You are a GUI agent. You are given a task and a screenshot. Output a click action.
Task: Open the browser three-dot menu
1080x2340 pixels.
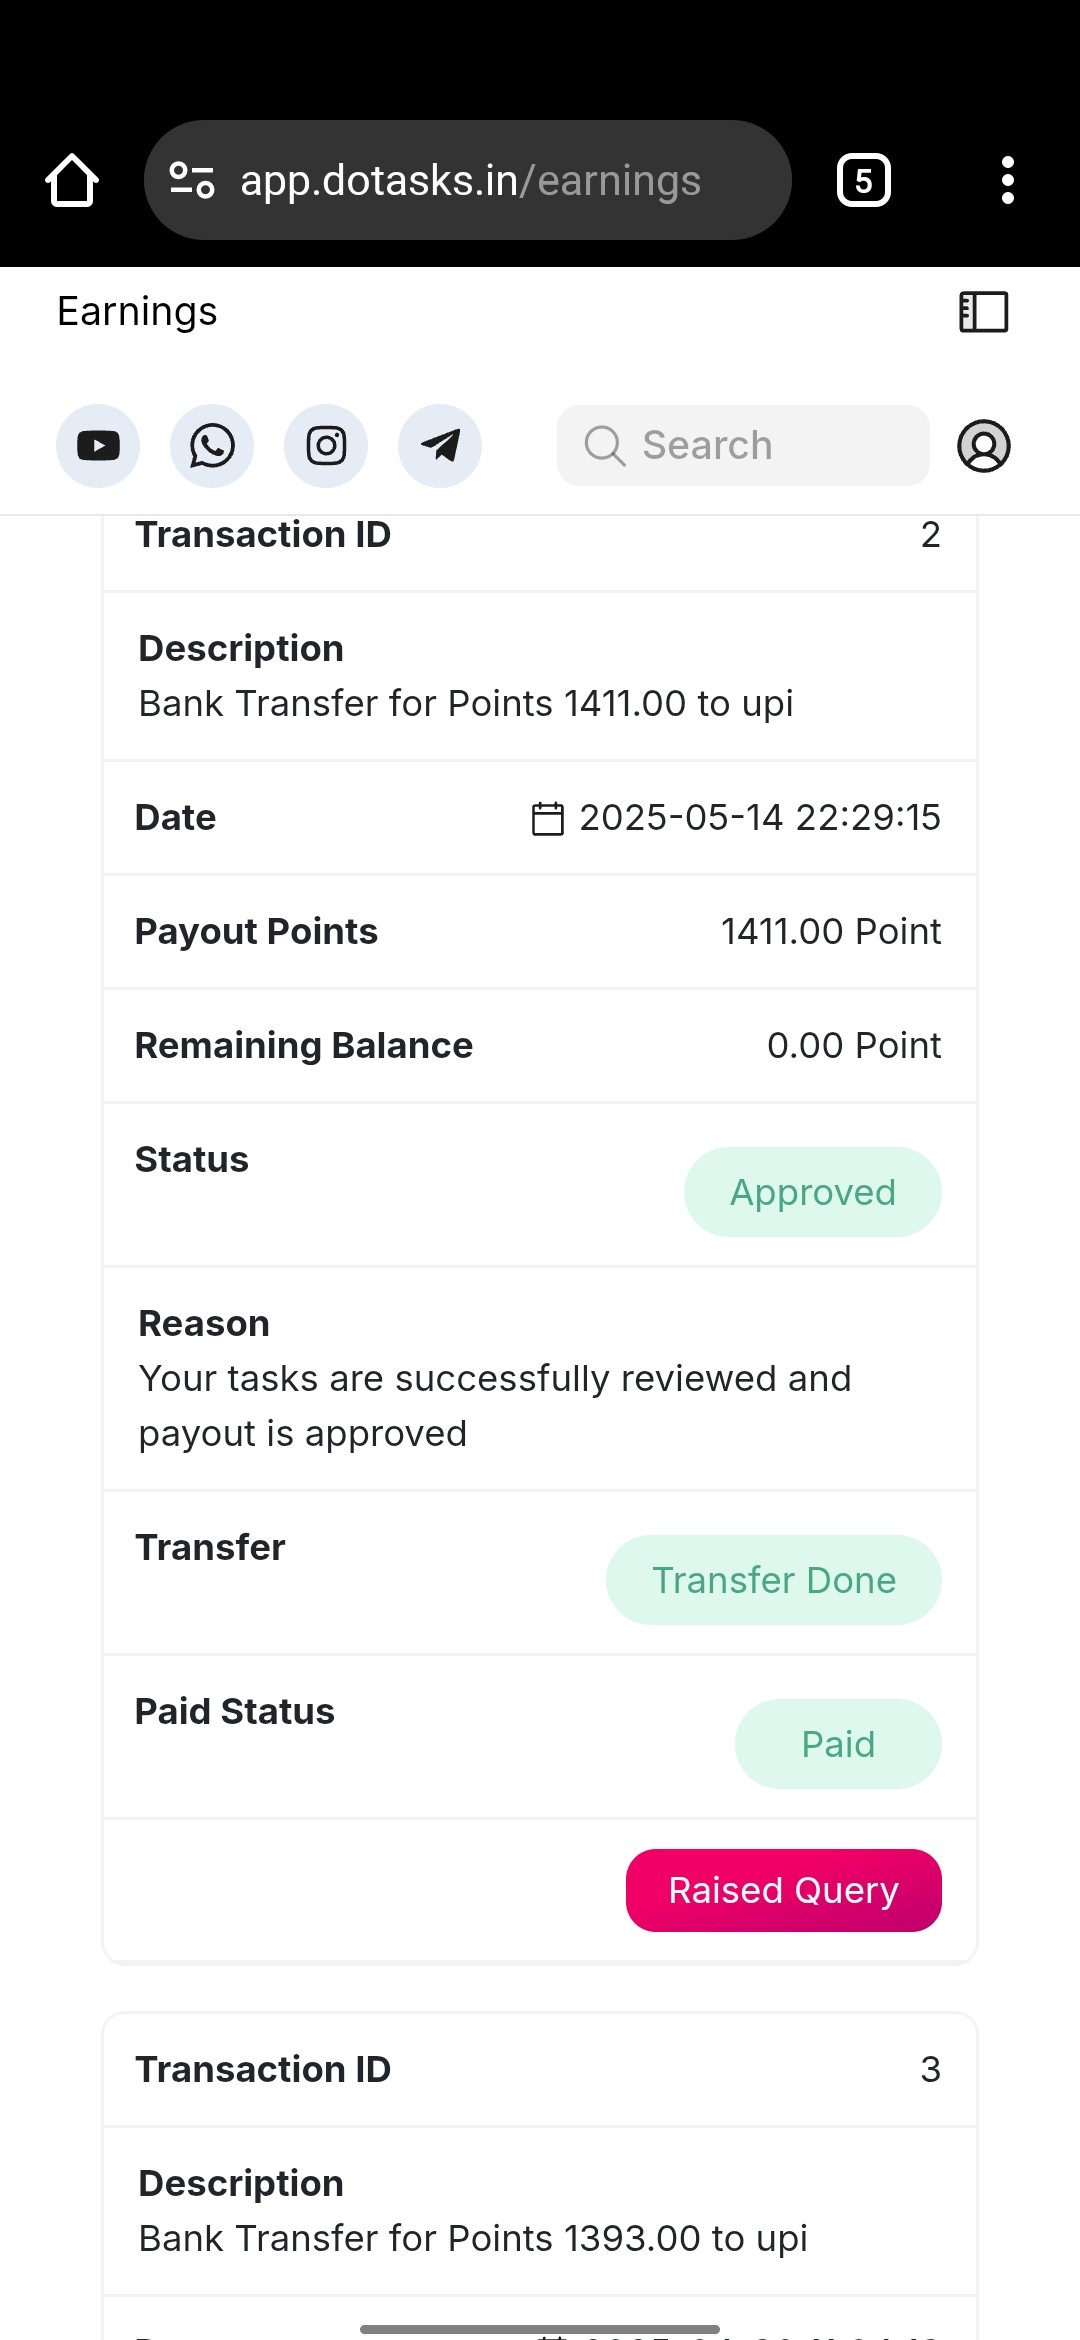(x=1008, y=180)
